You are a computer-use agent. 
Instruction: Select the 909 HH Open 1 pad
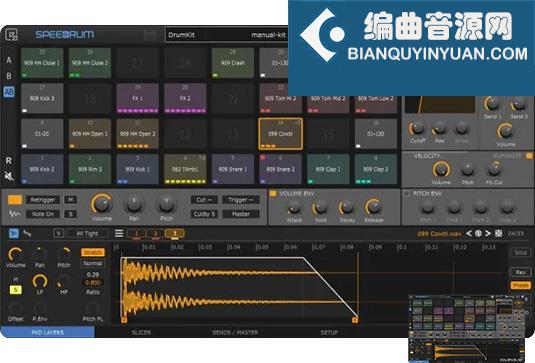90,134
